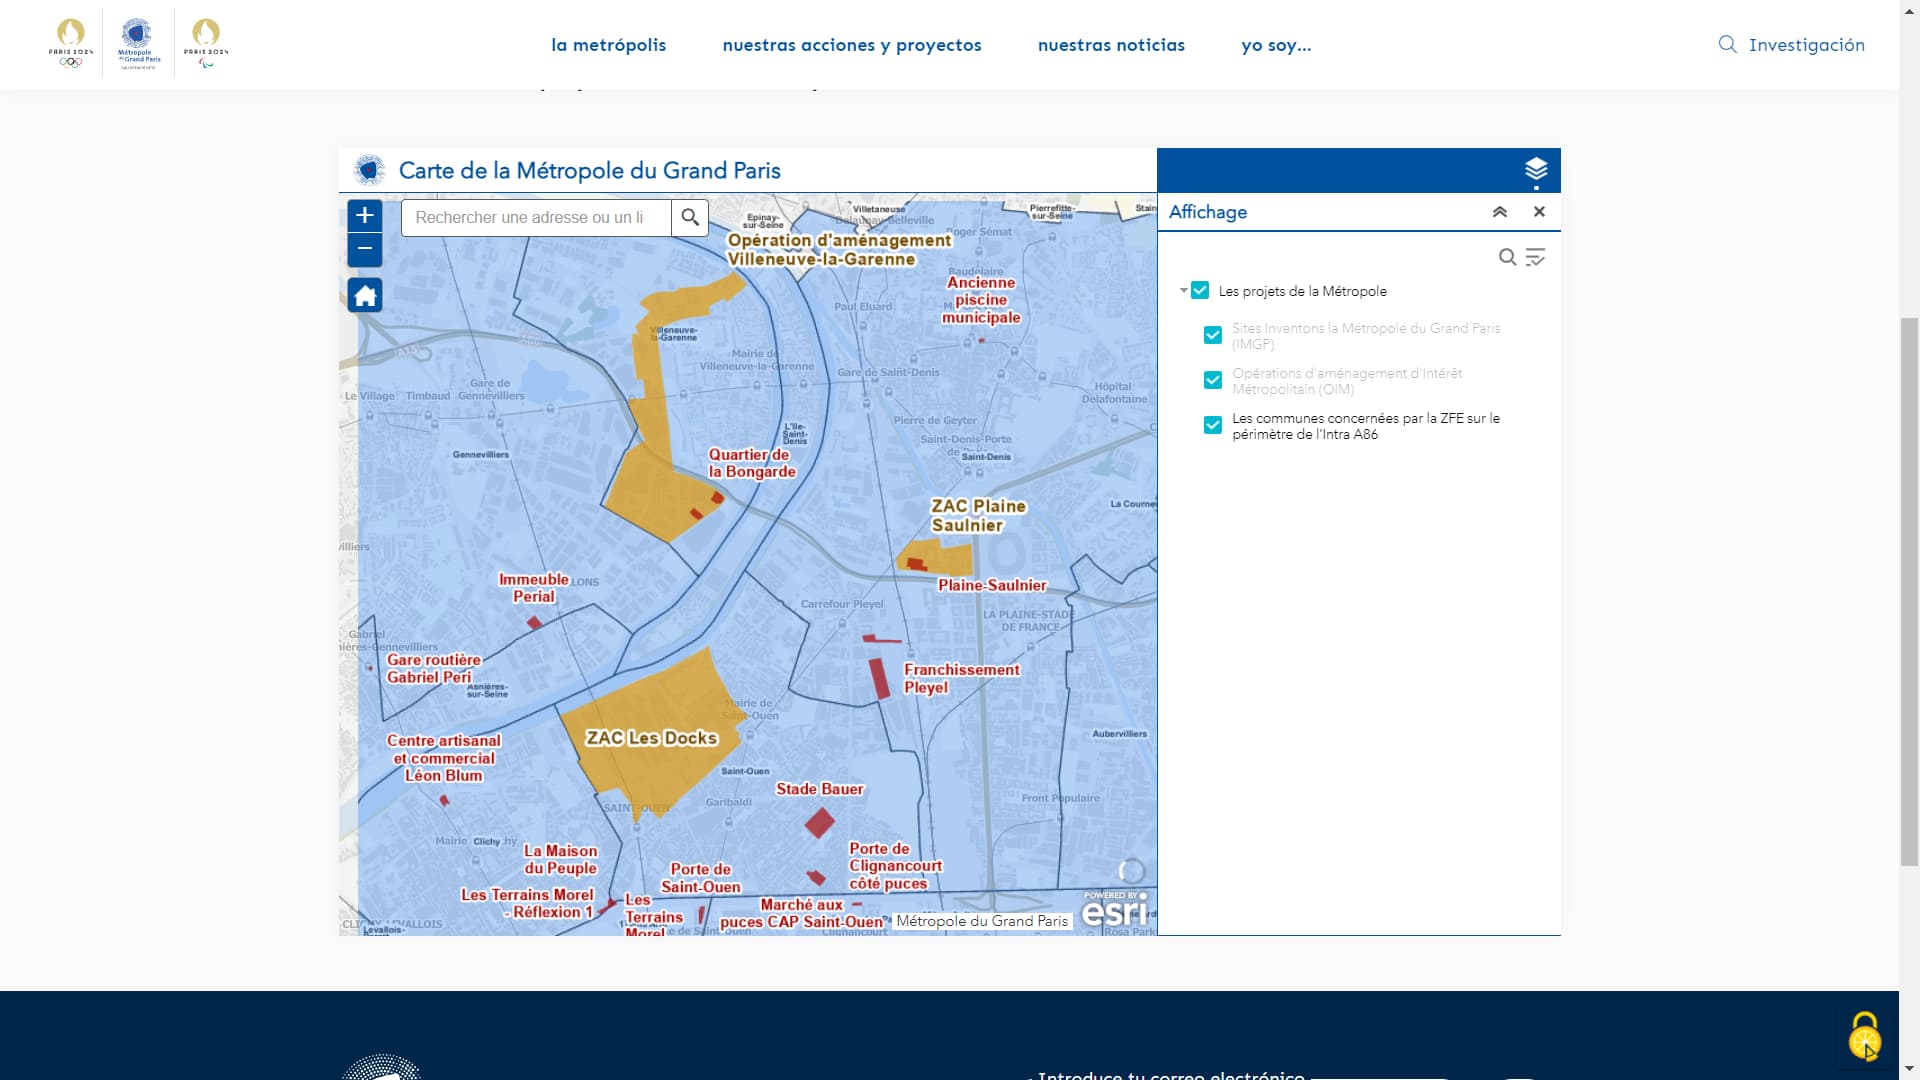
Task: Submit the map address search
Action: [x=690, y=217]
